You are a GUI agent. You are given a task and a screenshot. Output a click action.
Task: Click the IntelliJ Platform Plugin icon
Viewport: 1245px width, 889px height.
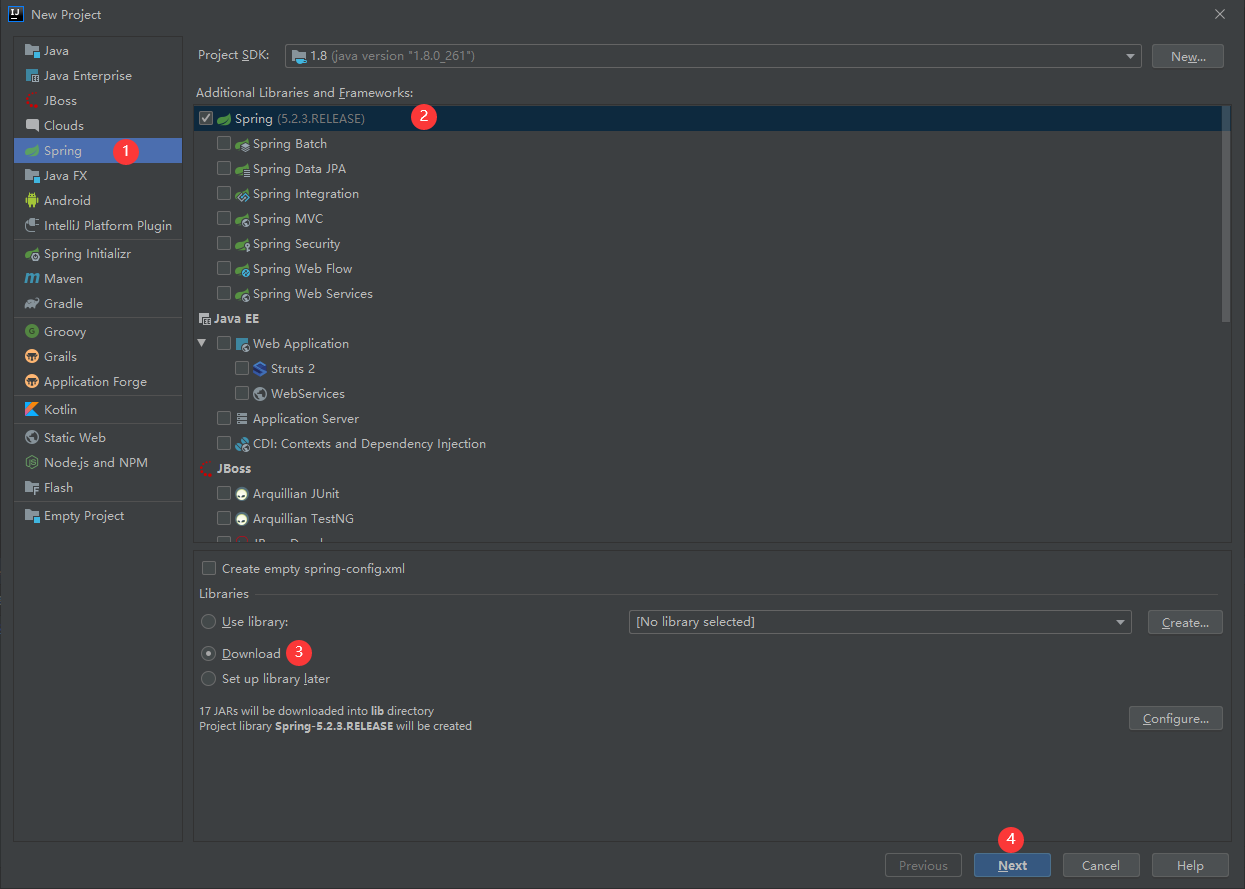click(32, 225)
